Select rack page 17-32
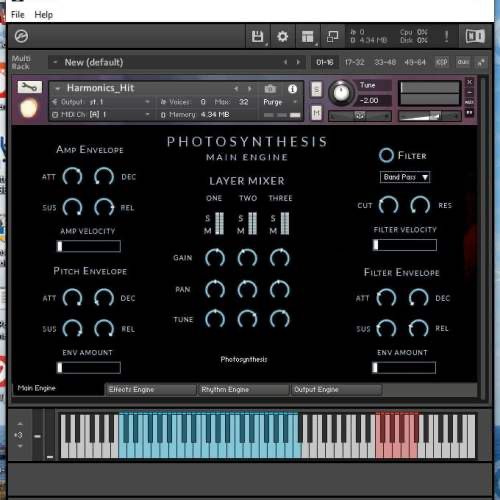 354,62
